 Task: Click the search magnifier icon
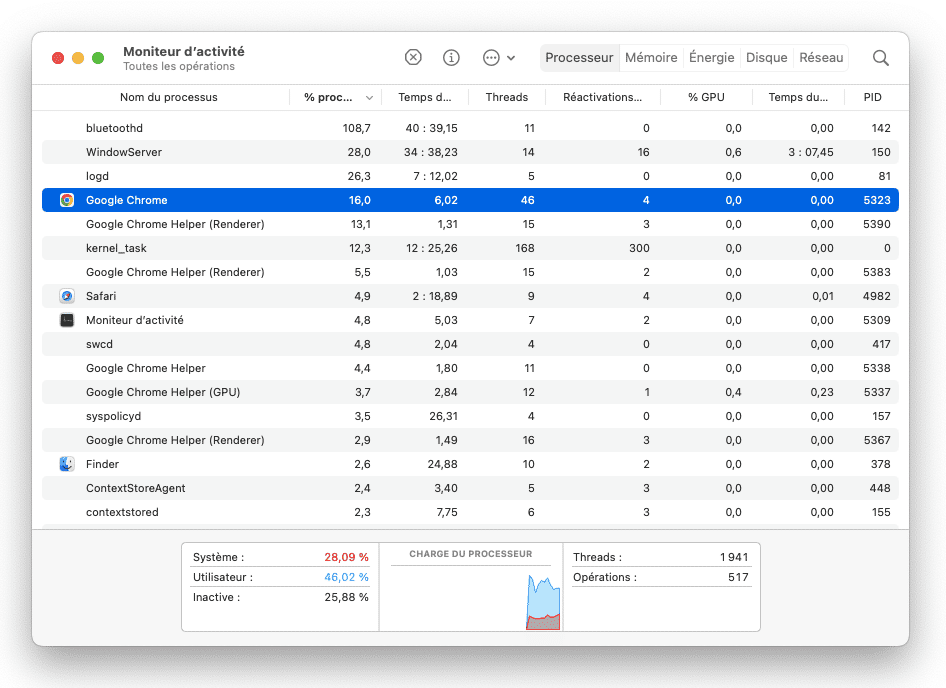click(881, 58)
